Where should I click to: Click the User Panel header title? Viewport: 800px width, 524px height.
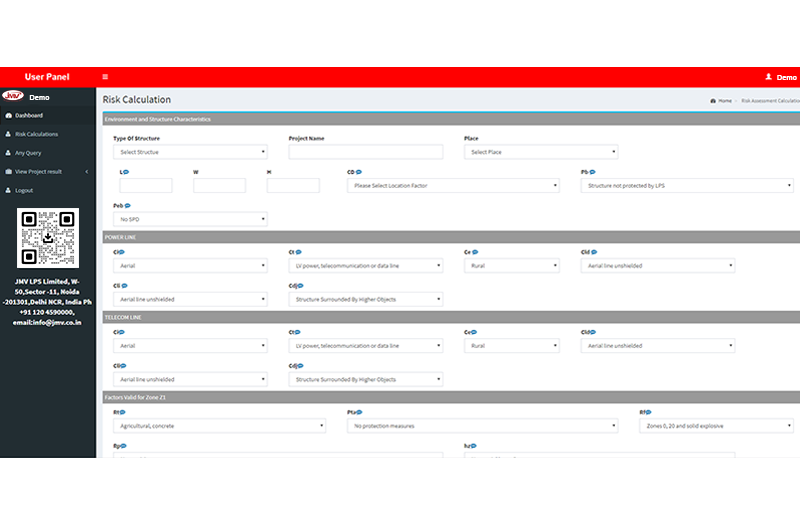tap(47, 77)
